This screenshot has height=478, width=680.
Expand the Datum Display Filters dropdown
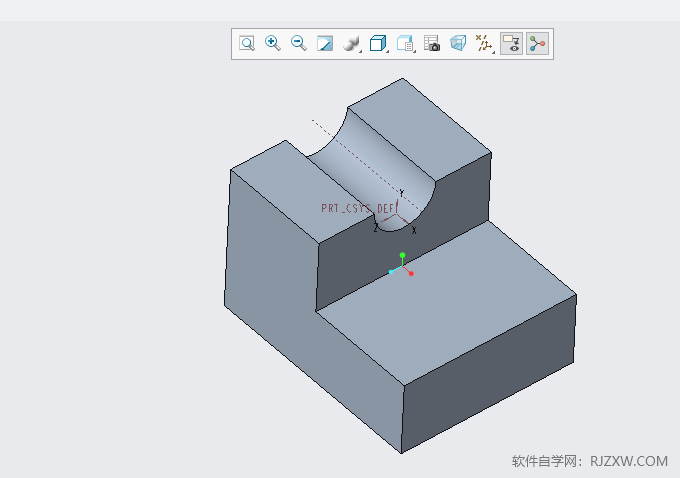485,43
